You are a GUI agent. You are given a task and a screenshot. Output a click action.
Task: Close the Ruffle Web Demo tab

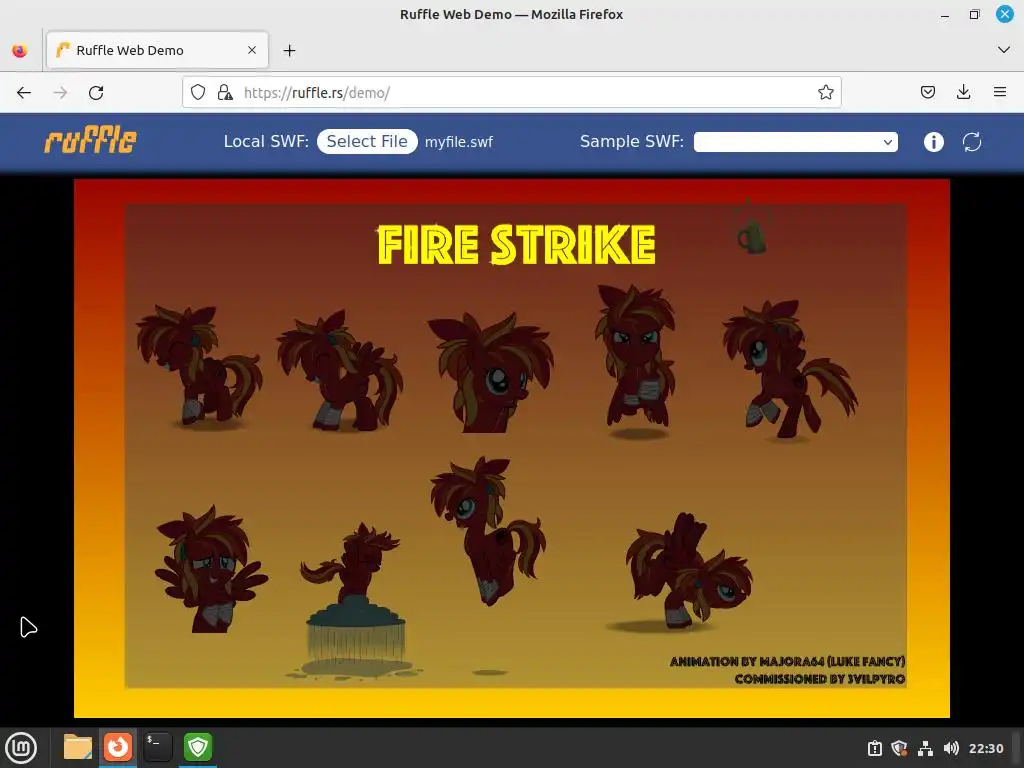(x=251, y=50)
